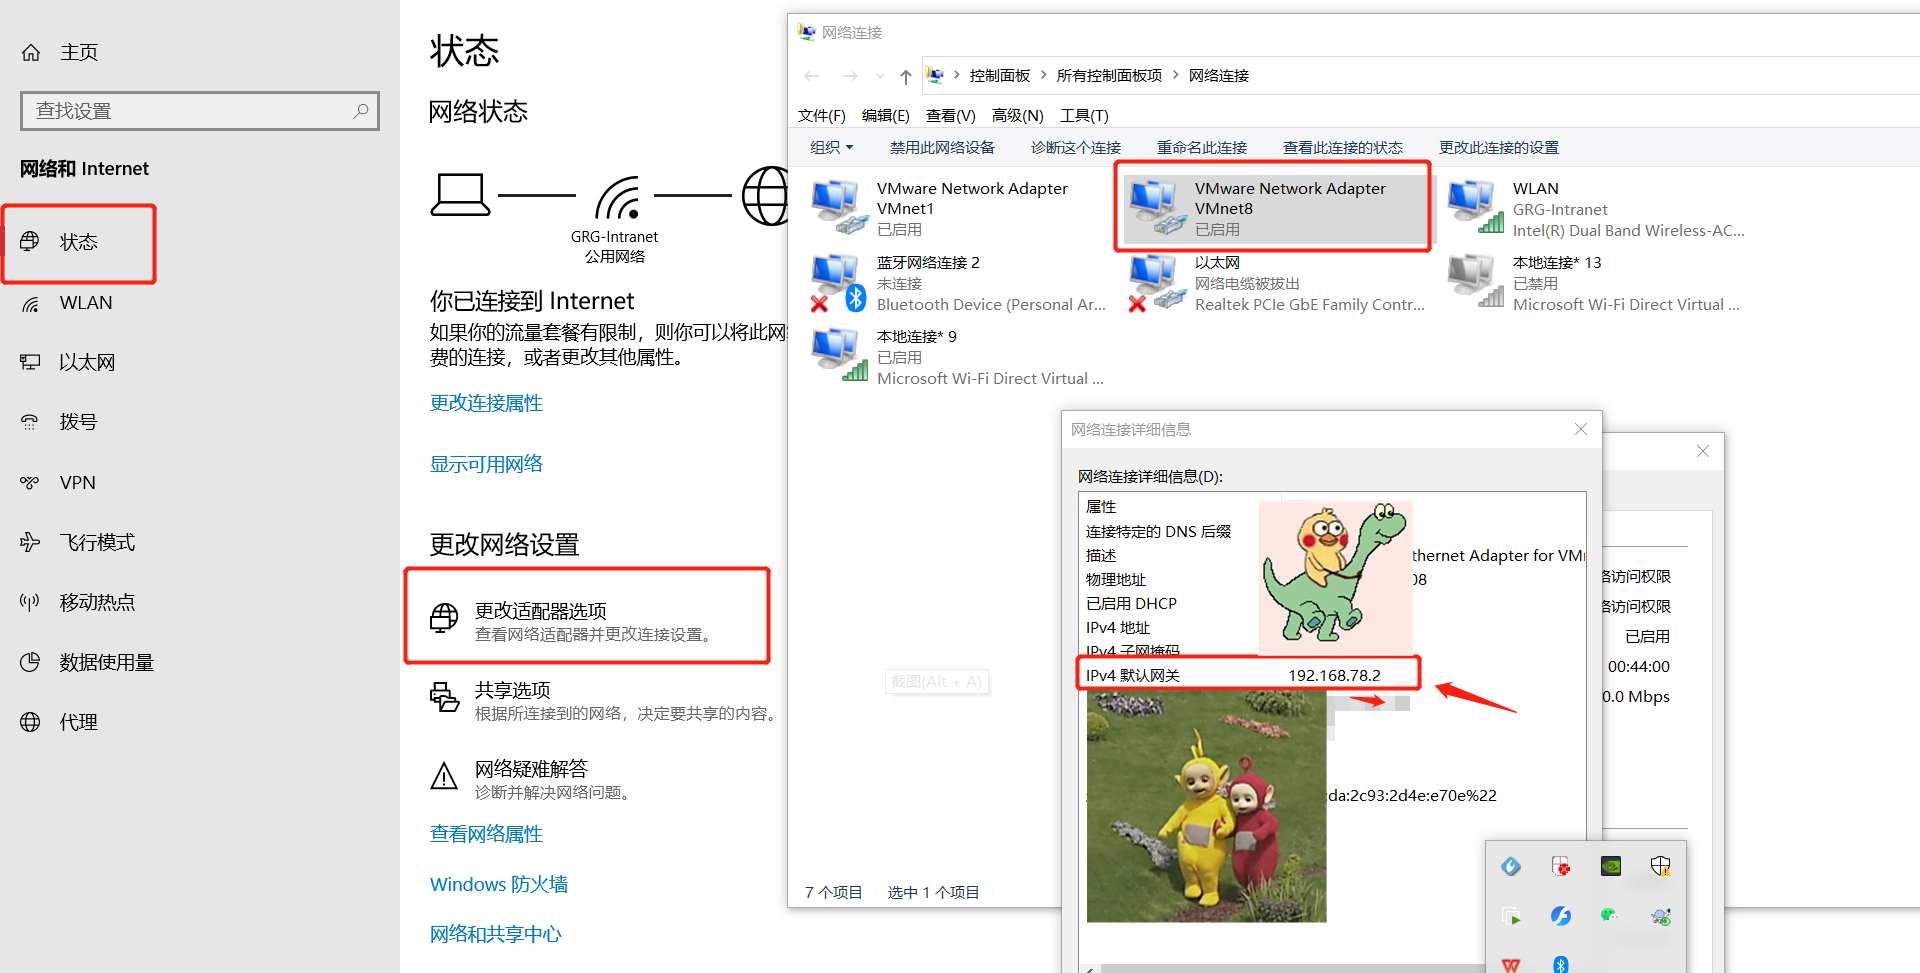Select VMware Network Adapter VMnet8
Viewport: 1920px width, 973px height.
pyautogui.click(x=1277, y=208)
